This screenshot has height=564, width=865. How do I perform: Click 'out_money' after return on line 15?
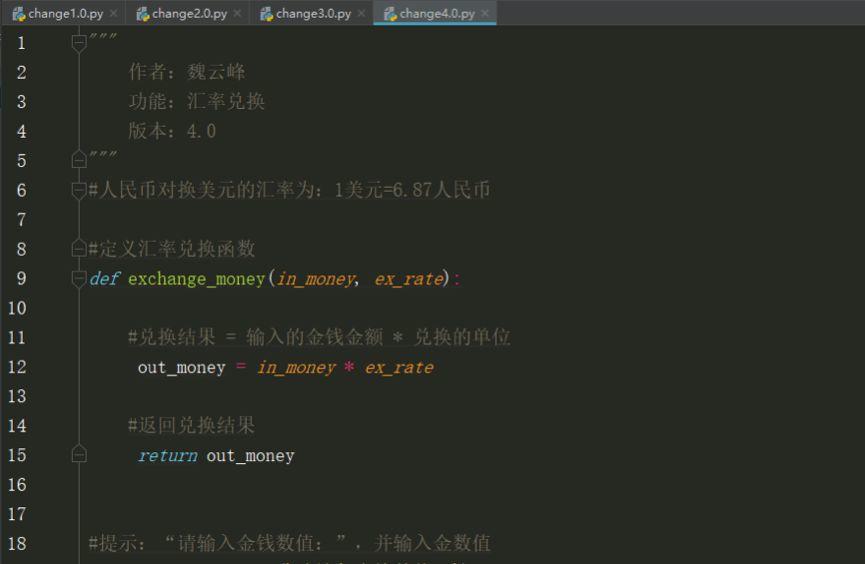[250, 456]
